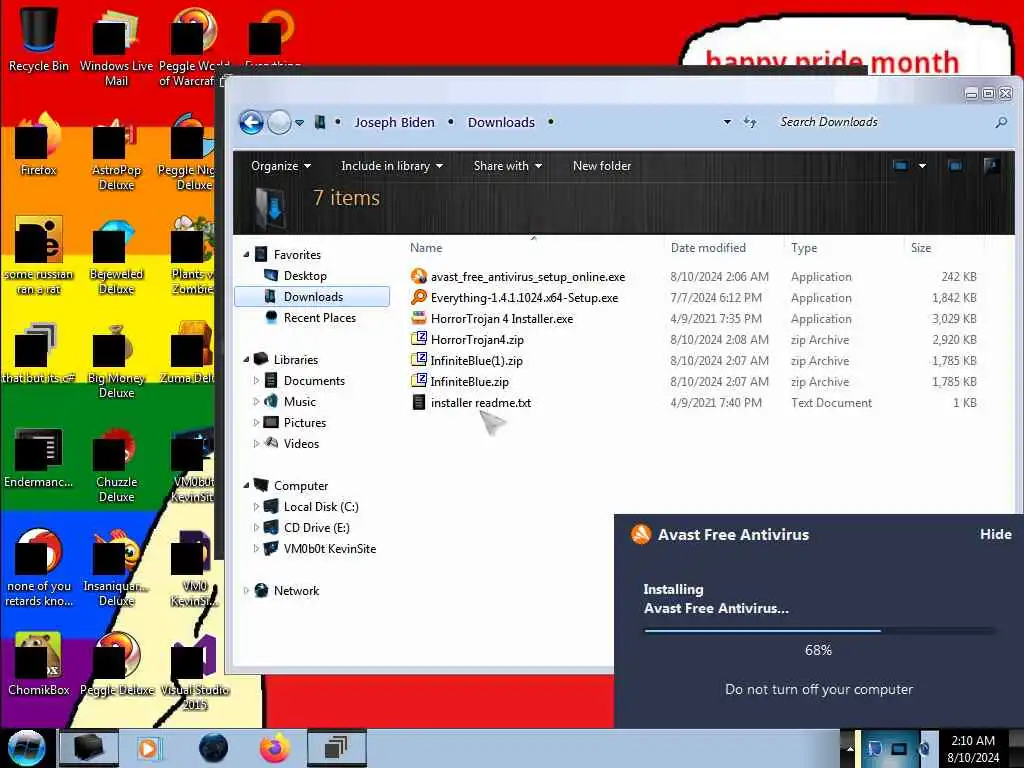This screenshot has width=1024, height=768.
Task: Collapse the Computer tree section
Action: (246, 485)
